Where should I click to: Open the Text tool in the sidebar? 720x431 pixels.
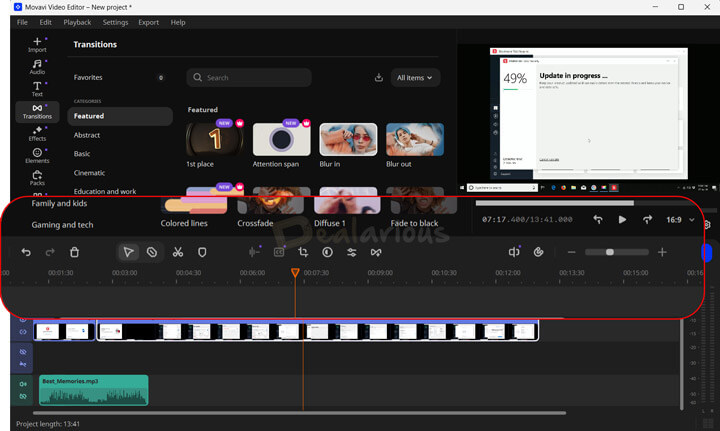(x=37, y=88)
